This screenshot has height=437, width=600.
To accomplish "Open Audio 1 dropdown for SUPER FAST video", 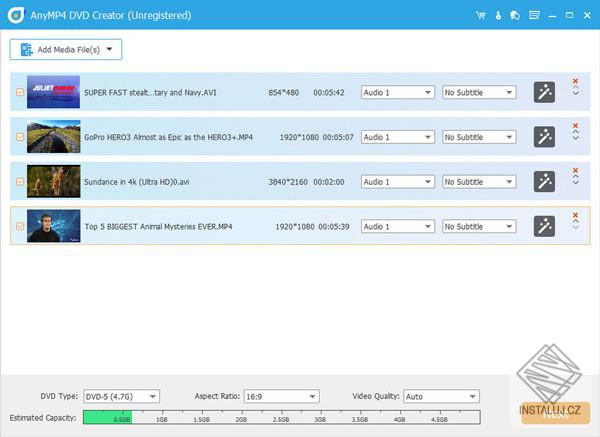I will 398,92.
